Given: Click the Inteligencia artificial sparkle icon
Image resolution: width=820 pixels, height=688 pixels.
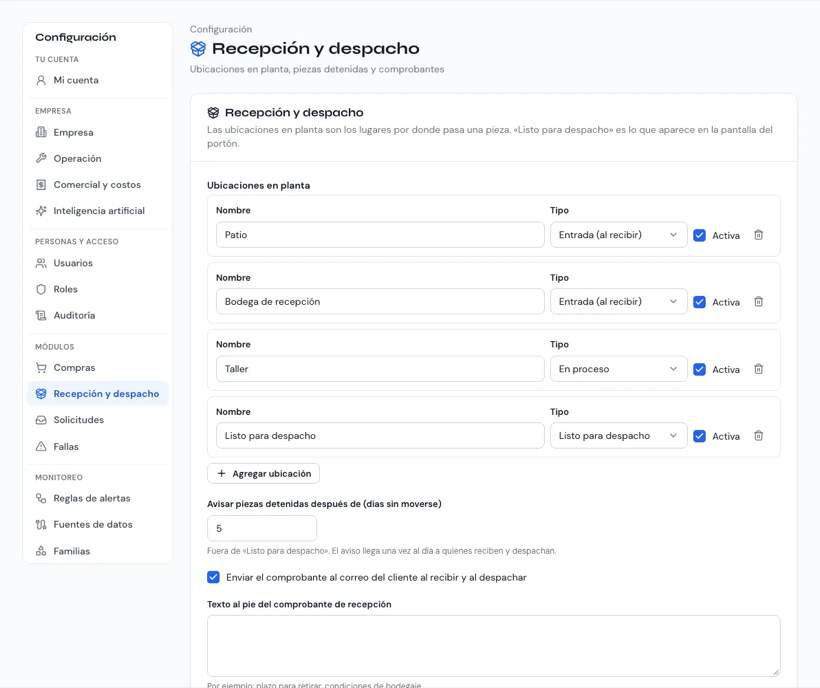Looking at the screenshot, I should [x=41, y=211].
